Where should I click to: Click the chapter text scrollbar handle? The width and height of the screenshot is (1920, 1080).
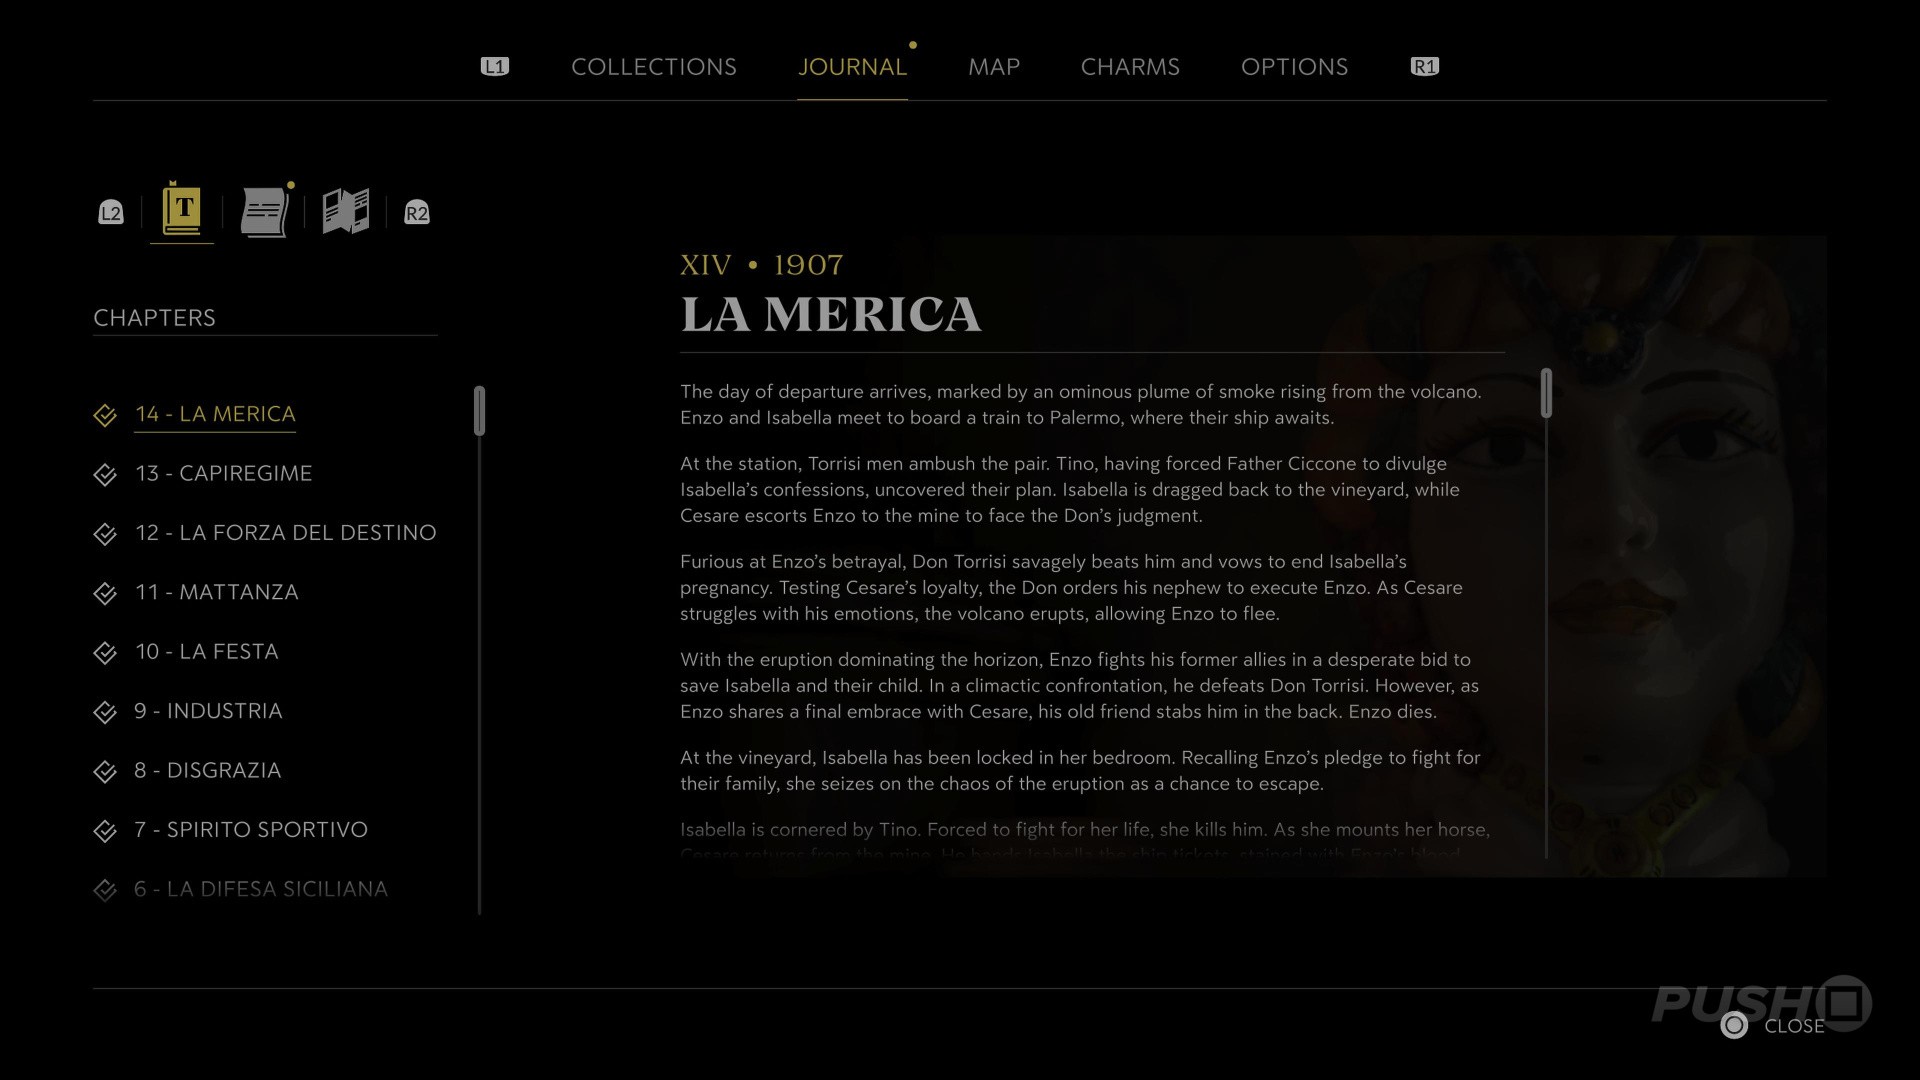(x=1546, y=393)
